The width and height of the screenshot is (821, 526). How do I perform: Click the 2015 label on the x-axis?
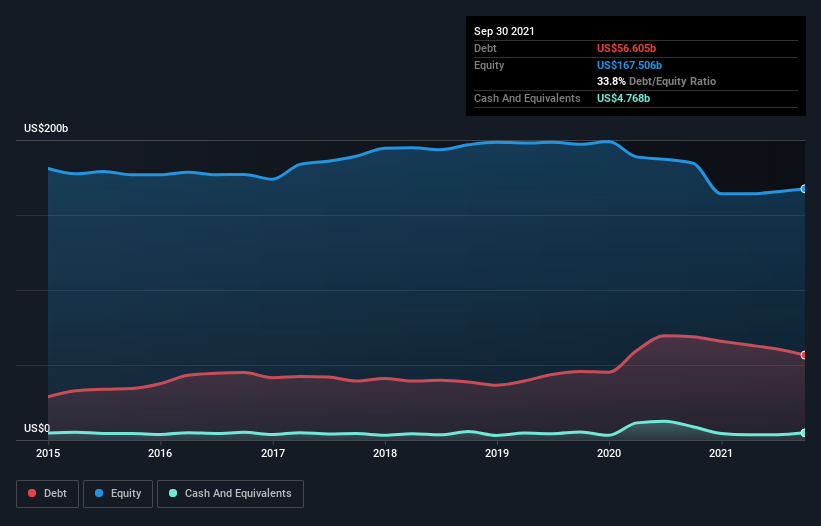tap(48, 453)
